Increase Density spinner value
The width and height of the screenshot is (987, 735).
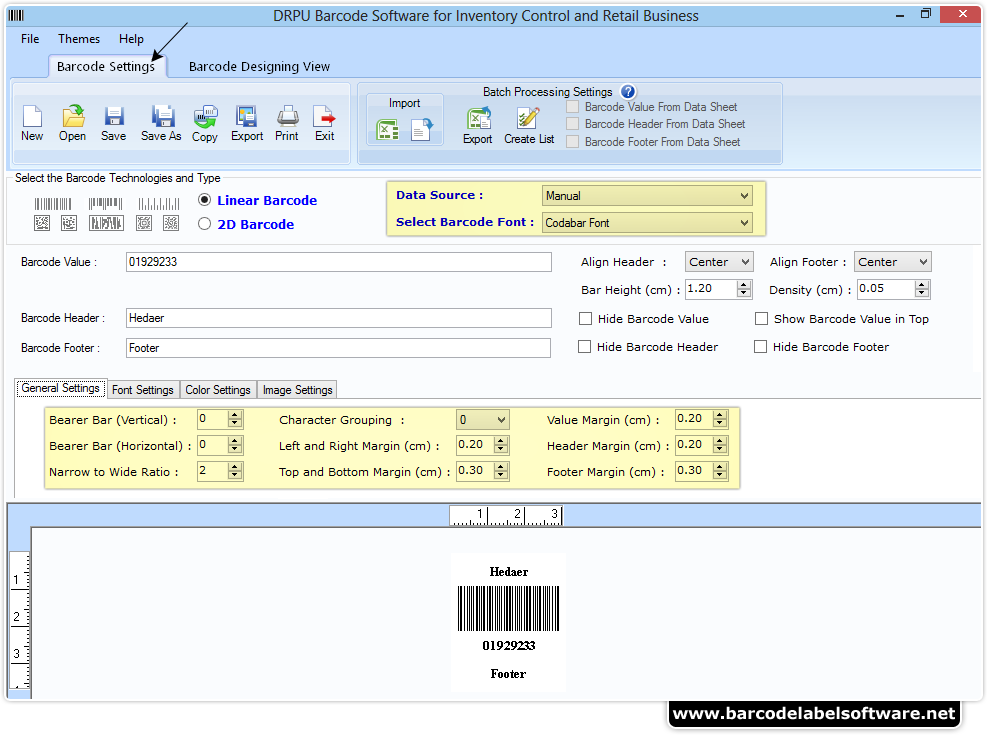922,285
